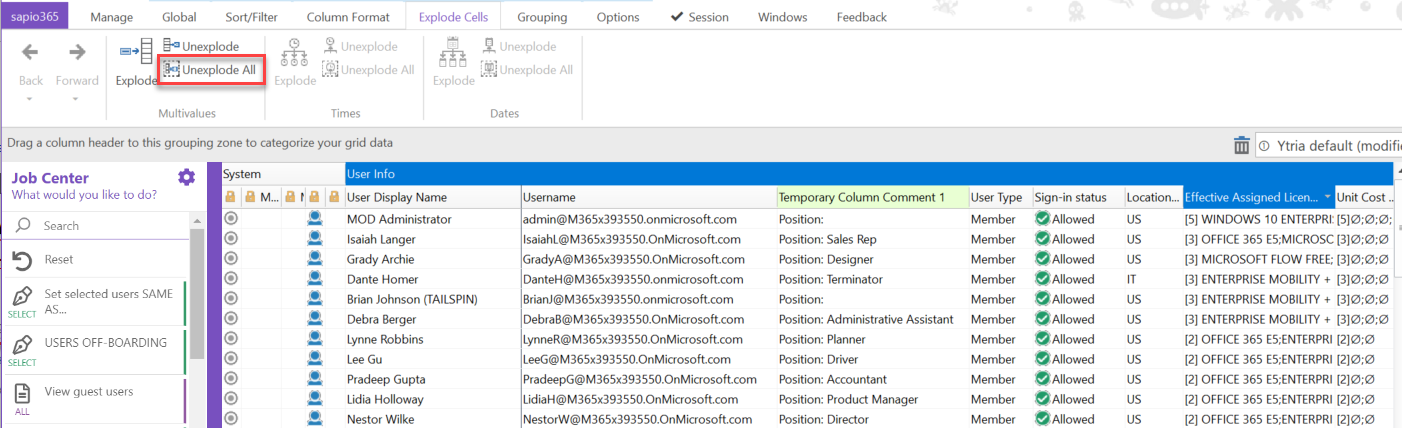Open Effective Assigned Licenses column filter arrow

click(x=1327, y=197)
